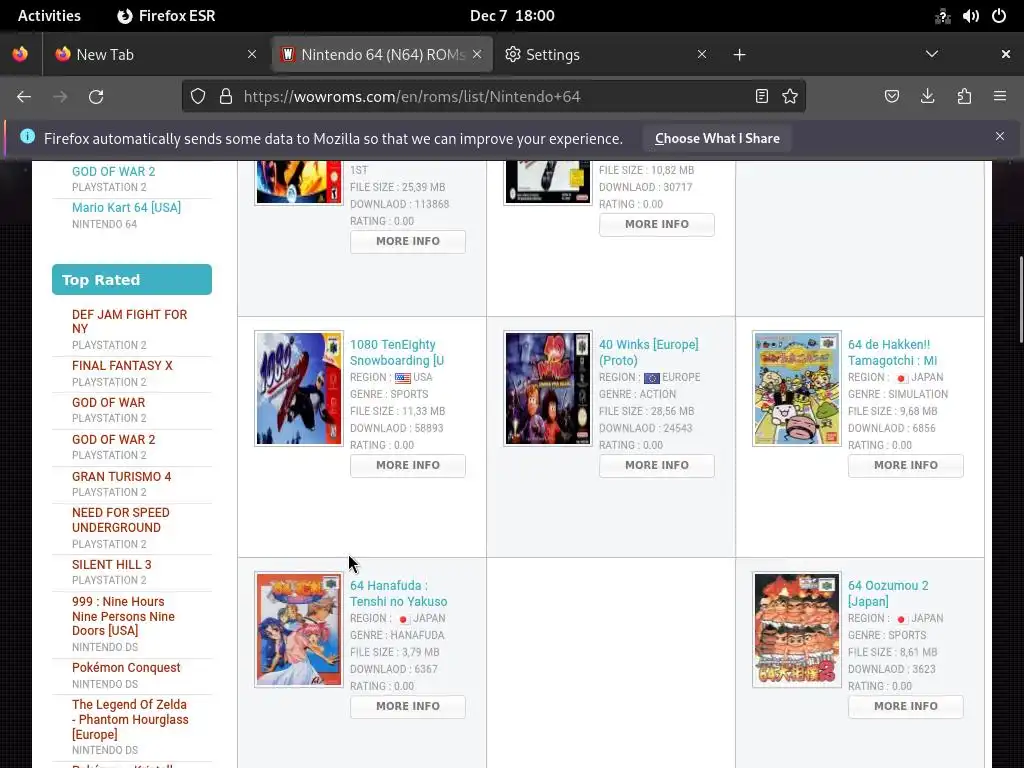The height and width of the screenshot is (768, 1024).
Task: Open clock and calendar Dec 7 18:00
Action: coord(512,16)
